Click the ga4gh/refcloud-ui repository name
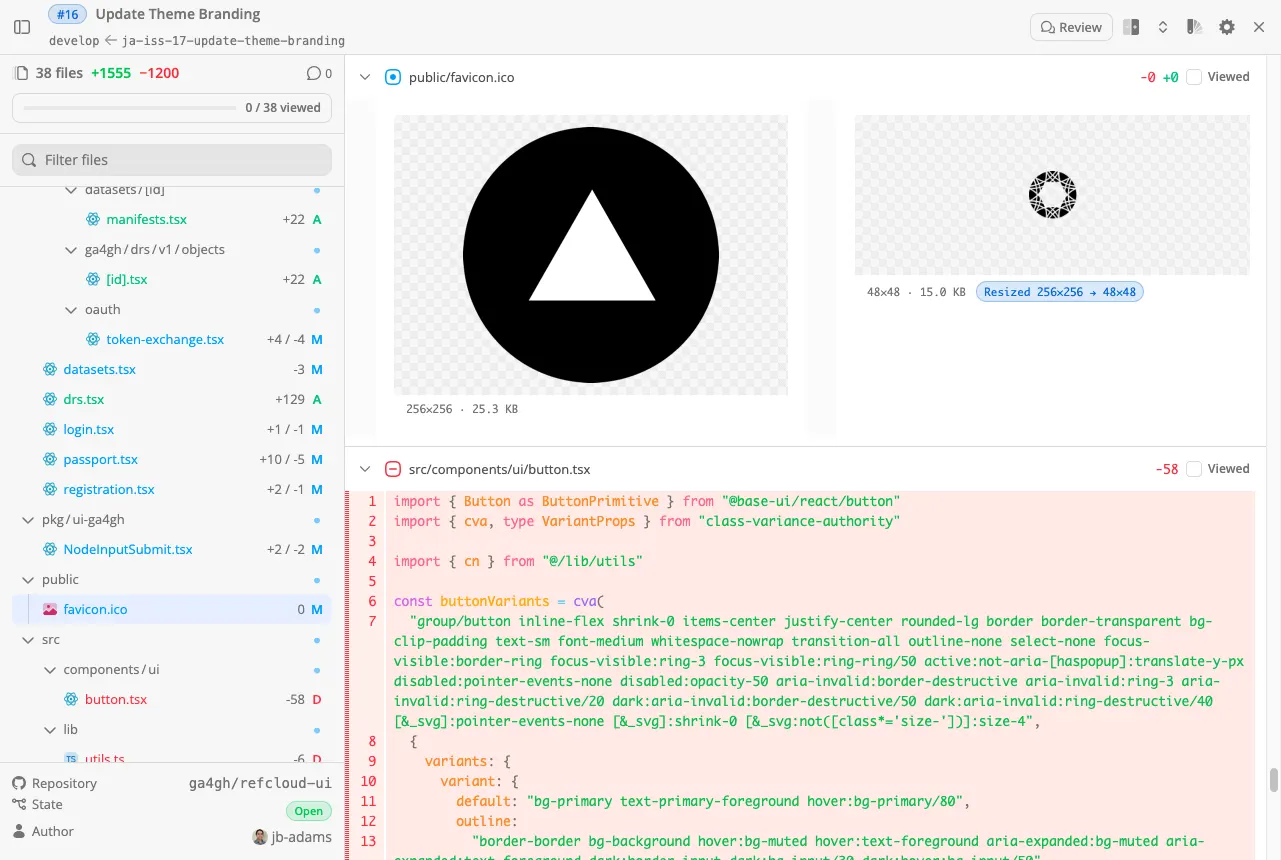The height and width of the screenshot is (860, 1281). [260, 783]
